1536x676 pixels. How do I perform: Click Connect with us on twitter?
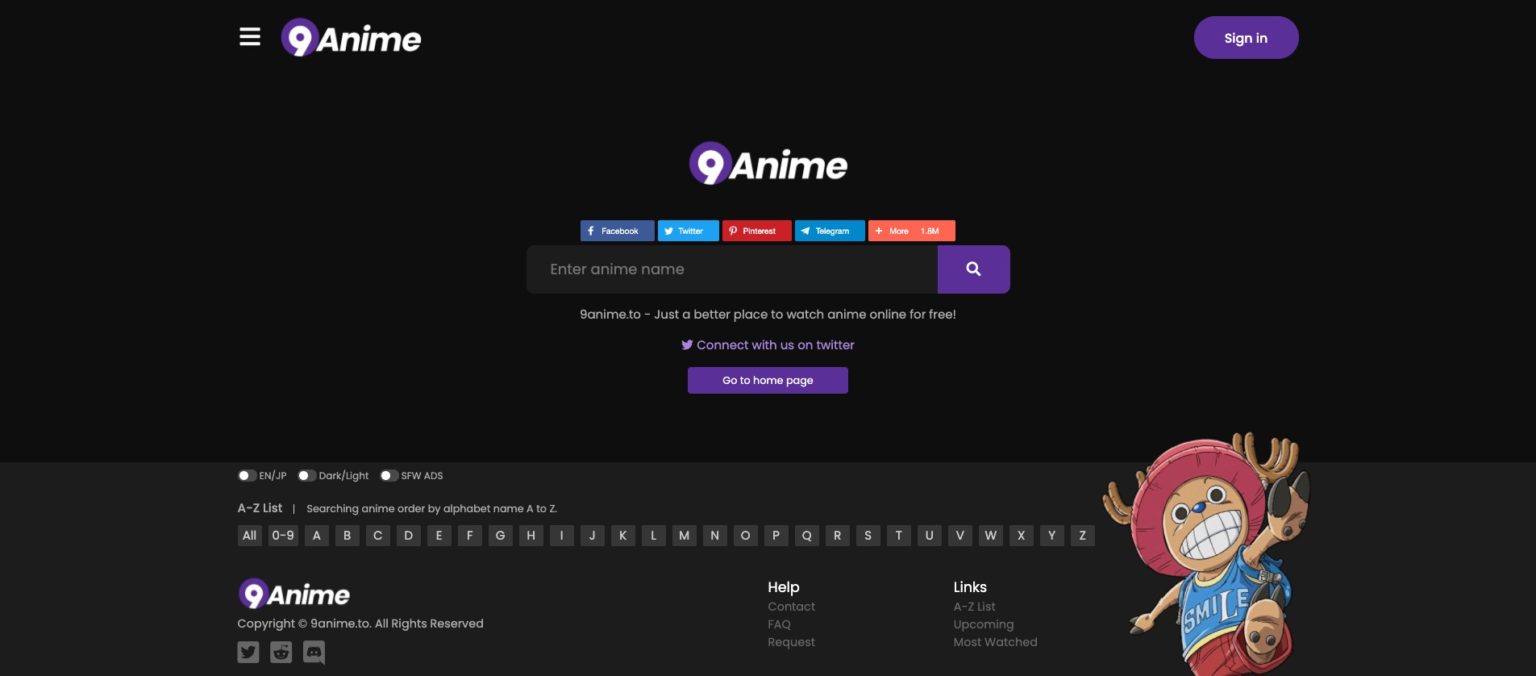(767, 344)
